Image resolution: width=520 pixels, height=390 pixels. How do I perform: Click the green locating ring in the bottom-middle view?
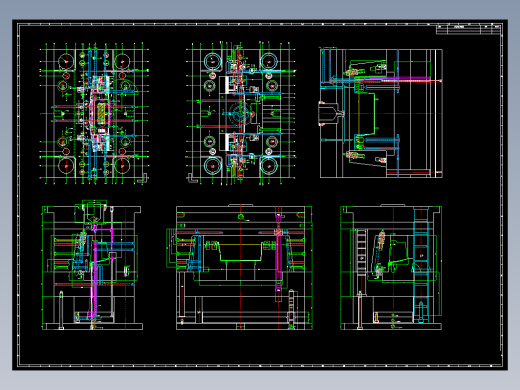point(241,217)
